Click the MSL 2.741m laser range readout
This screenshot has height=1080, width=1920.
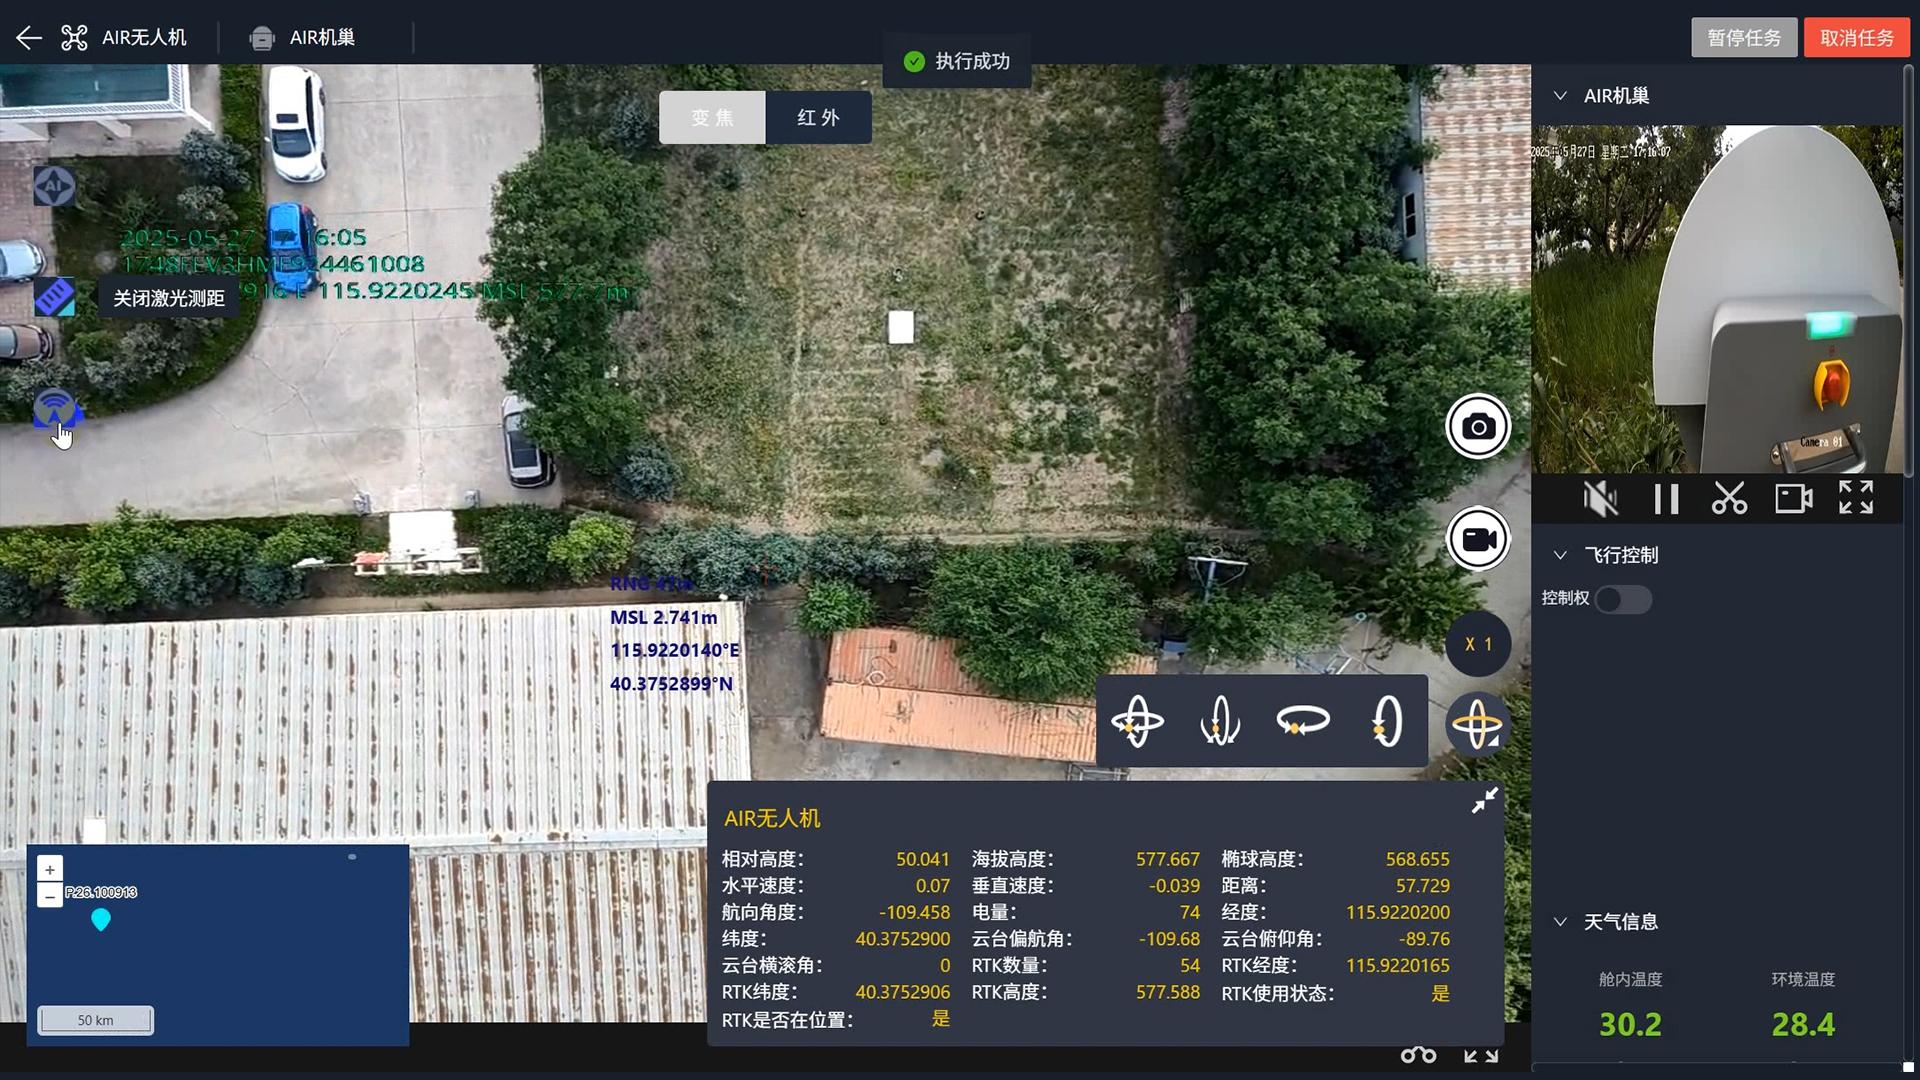tap(663, 618)
